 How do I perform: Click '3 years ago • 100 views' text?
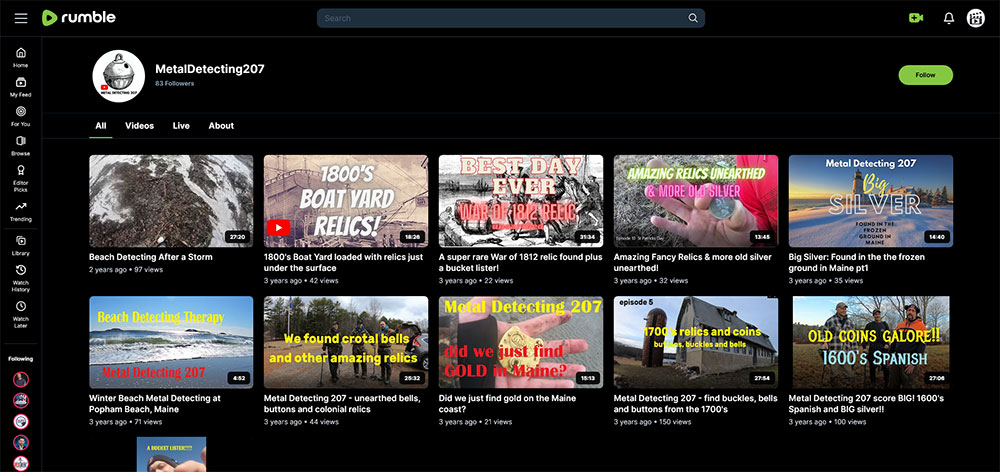[x=827, y=422]
